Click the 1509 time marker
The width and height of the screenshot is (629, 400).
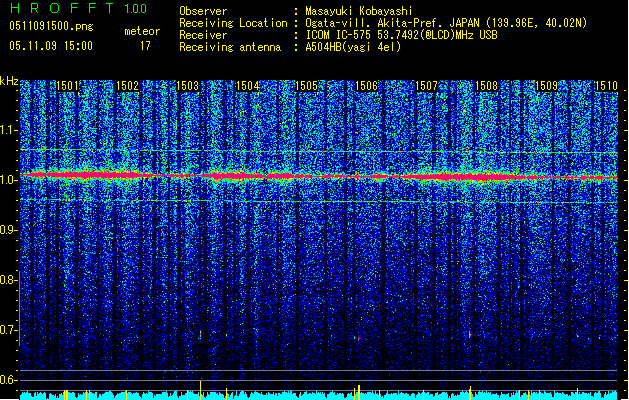(x=546, y=86)
